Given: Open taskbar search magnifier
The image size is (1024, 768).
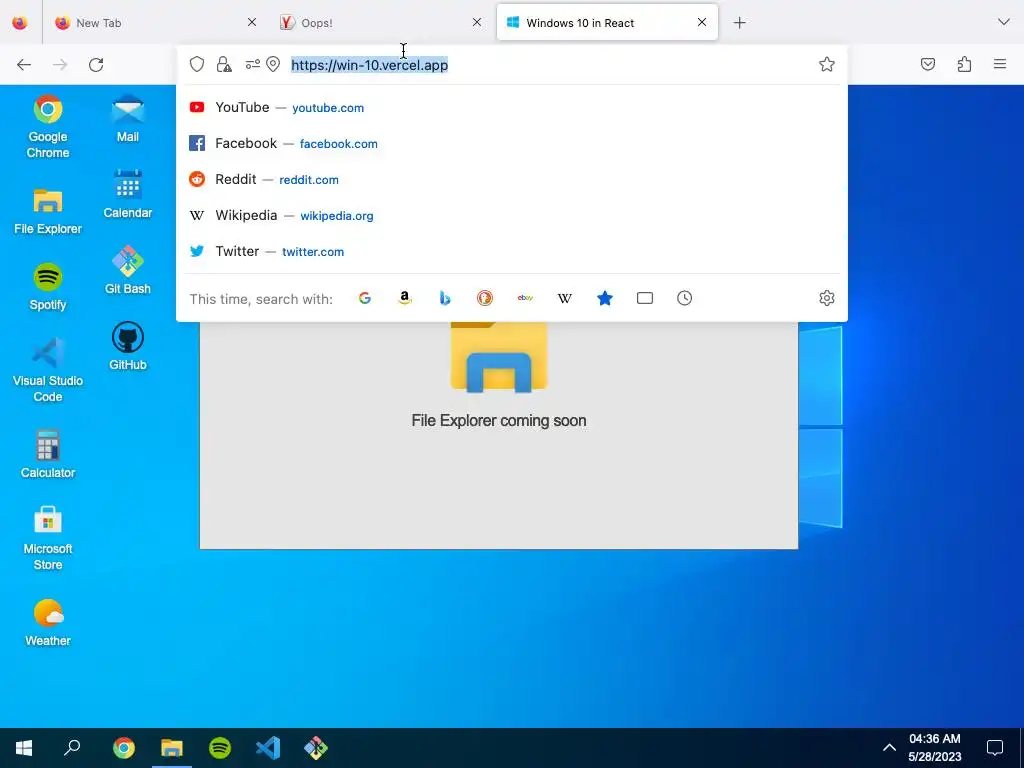Looking at the screenshot, I should pos(72,748).
